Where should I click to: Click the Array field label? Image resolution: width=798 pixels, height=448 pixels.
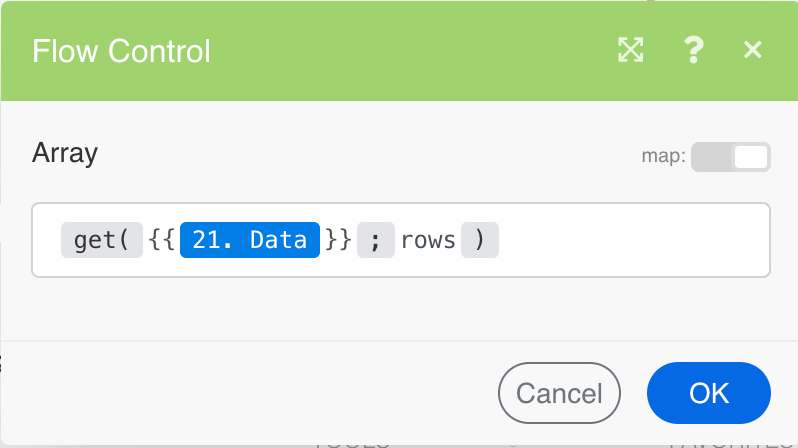pyautogui.click(x=65, y=153)
